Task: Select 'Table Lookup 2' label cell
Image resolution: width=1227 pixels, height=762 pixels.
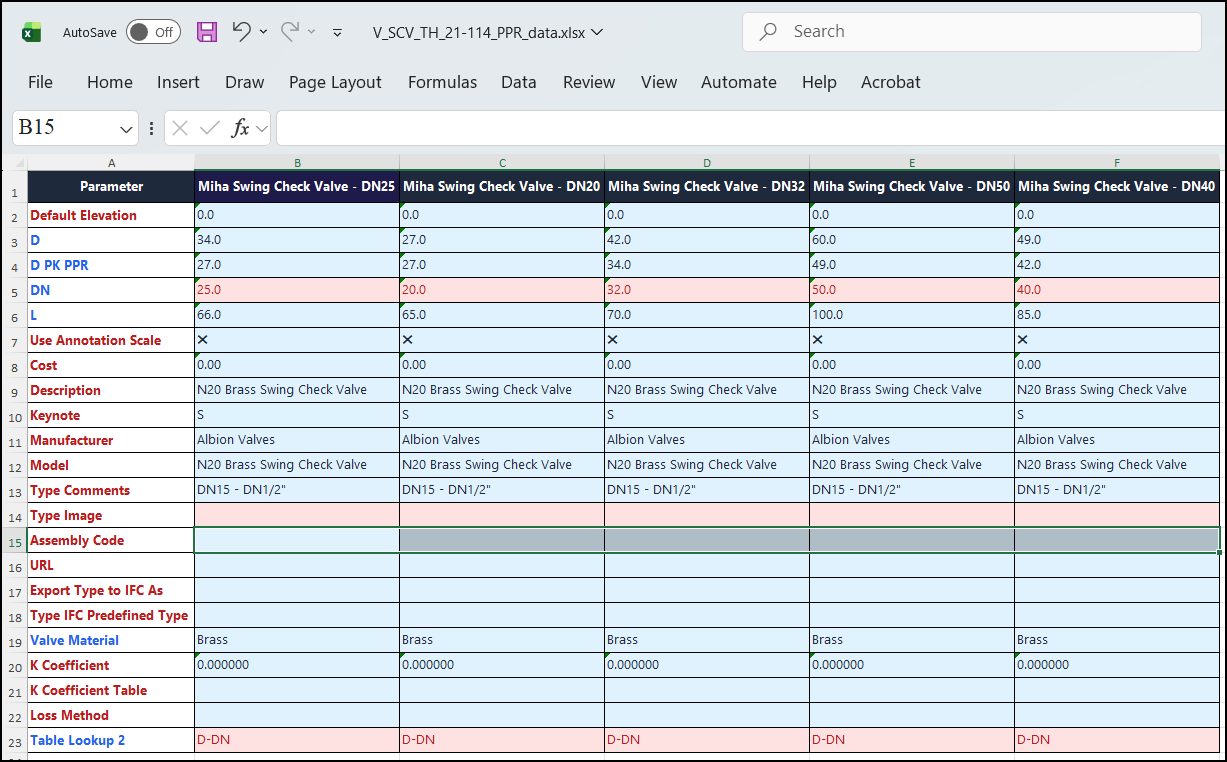Action: tap(111, 740)
